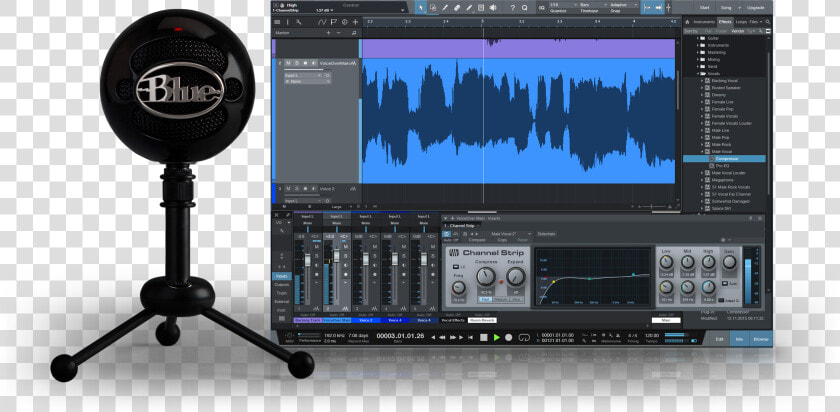Show the Outputs panel in mixer
This screenshot has width=840, height=412.
pyautogui.click(x=282, y=284)
